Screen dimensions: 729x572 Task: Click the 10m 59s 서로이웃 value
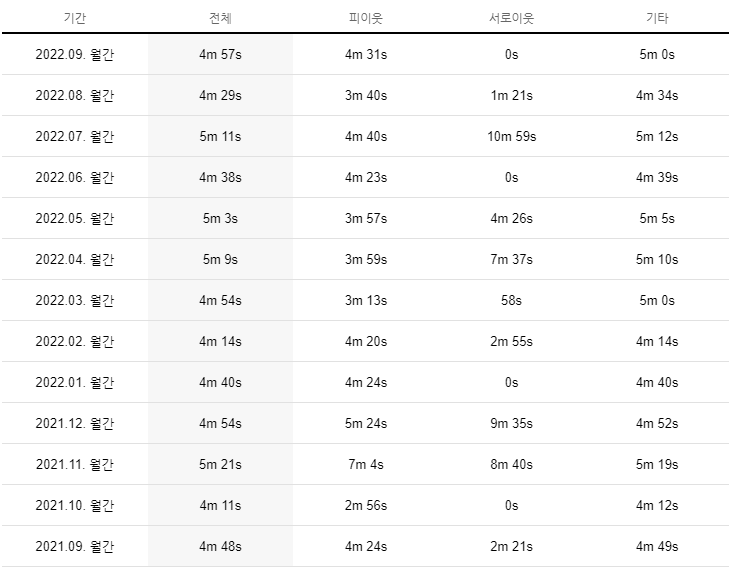tap(511, 136)
